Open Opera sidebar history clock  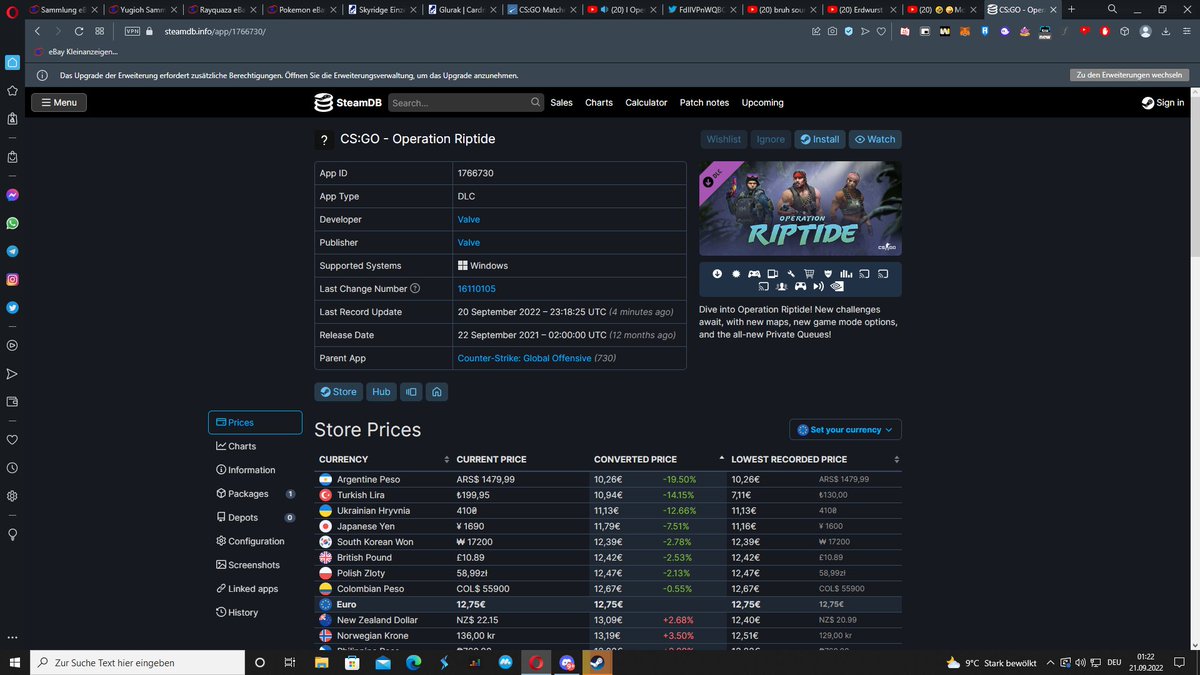(12, 468)
